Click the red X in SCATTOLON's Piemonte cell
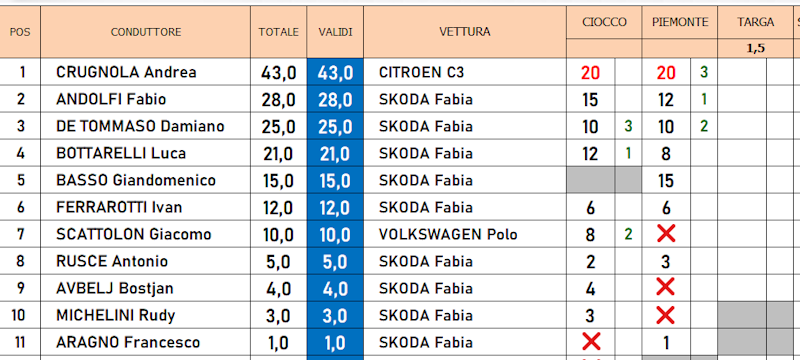This screenshot has height=360, width=800. (x=666, y=234)
